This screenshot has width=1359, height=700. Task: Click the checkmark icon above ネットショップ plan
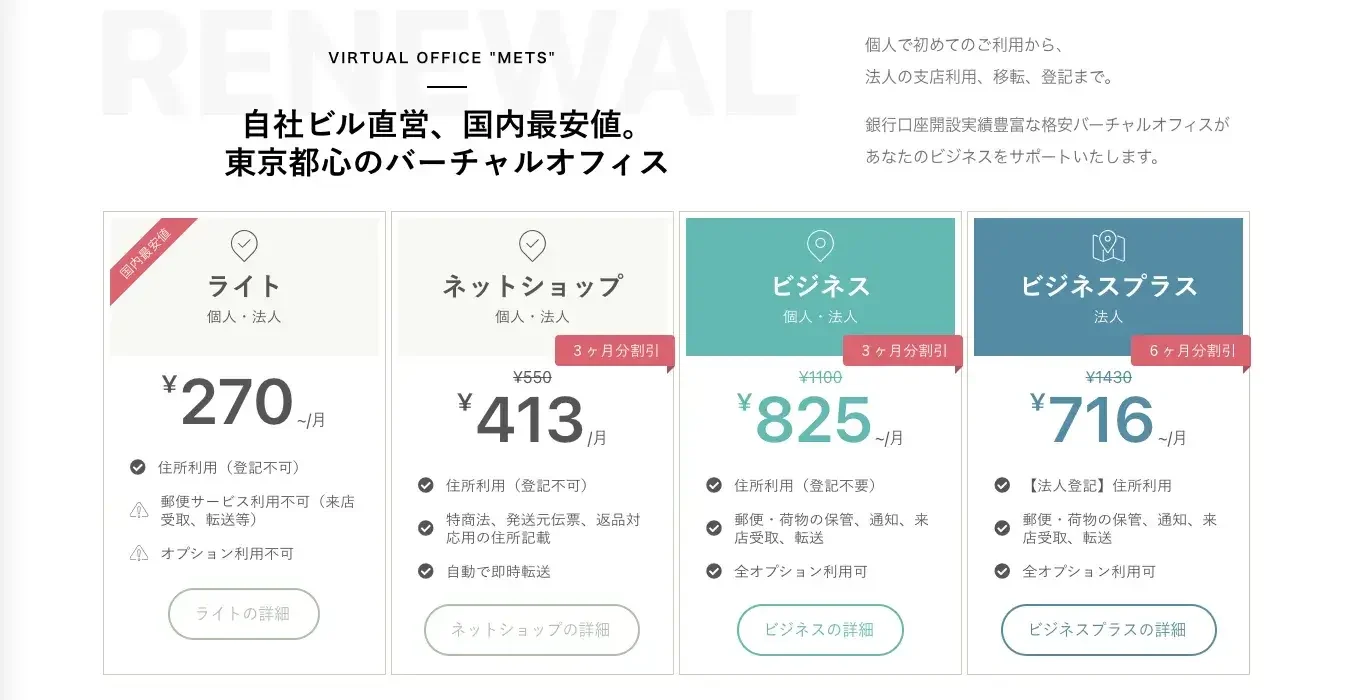pos(532,244)
